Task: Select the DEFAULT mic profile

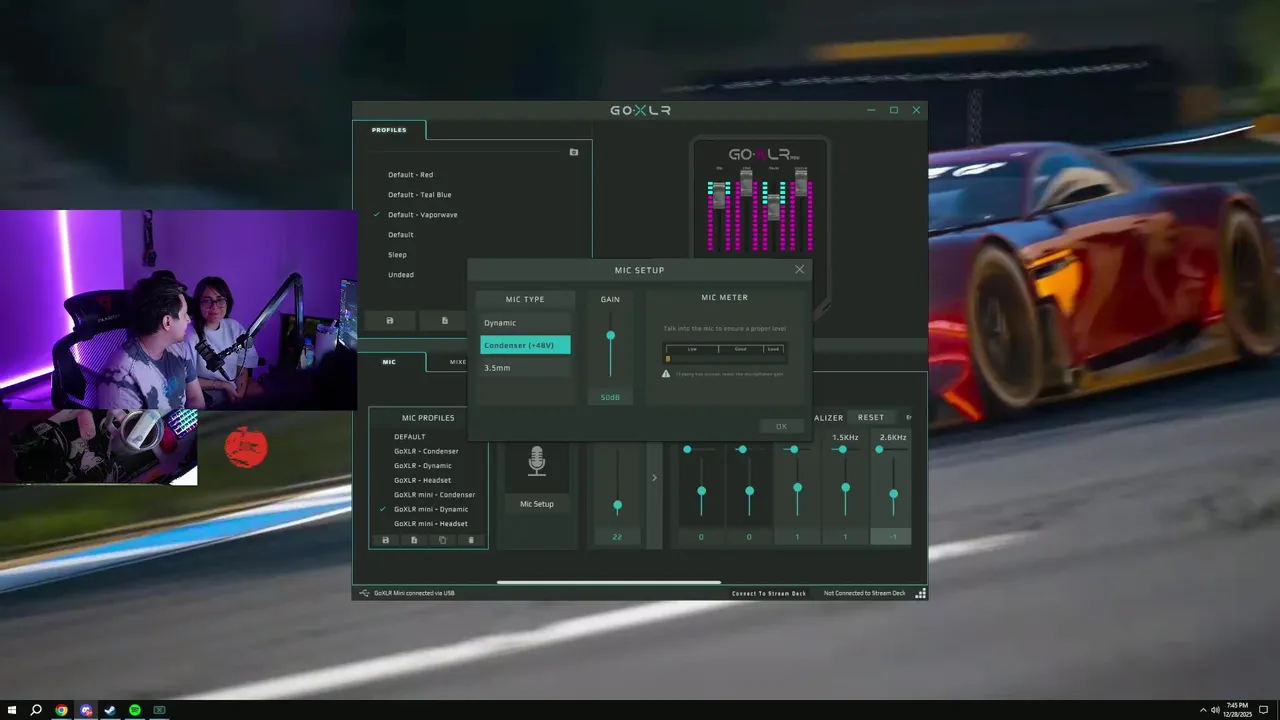Action: [x=409, y=437]
